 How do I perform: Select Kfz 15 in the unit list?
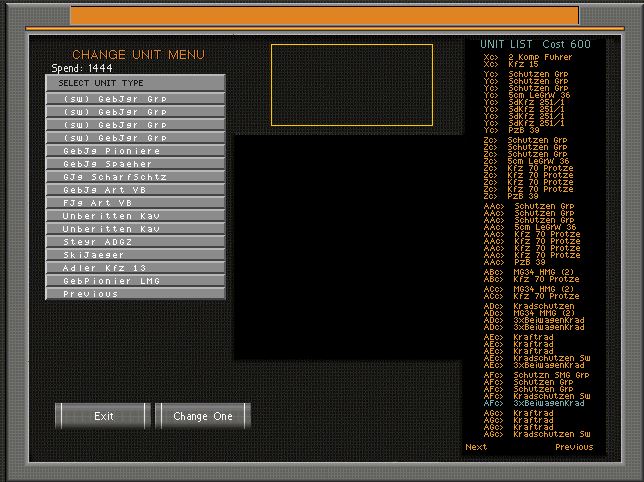pyautogui.click(x=530, y=64)
